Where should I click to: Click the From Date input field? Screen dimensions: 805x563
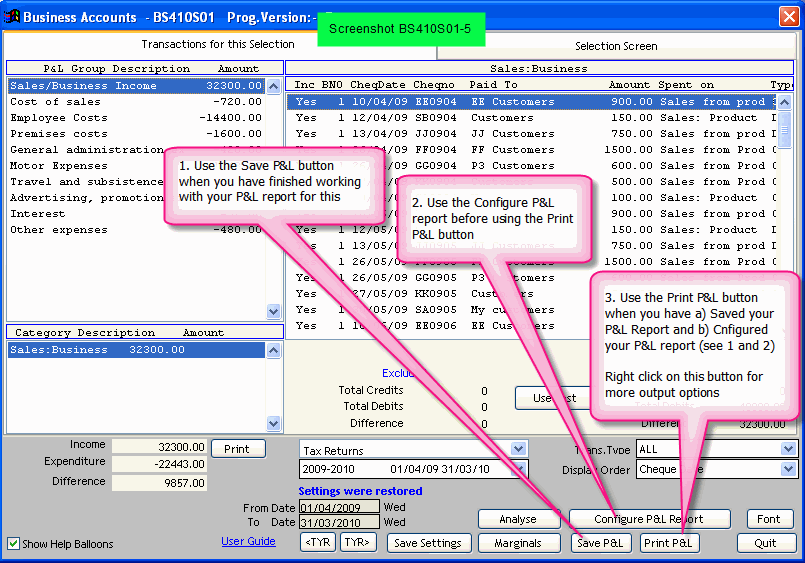pyautogui.click(x=339, y=507)
